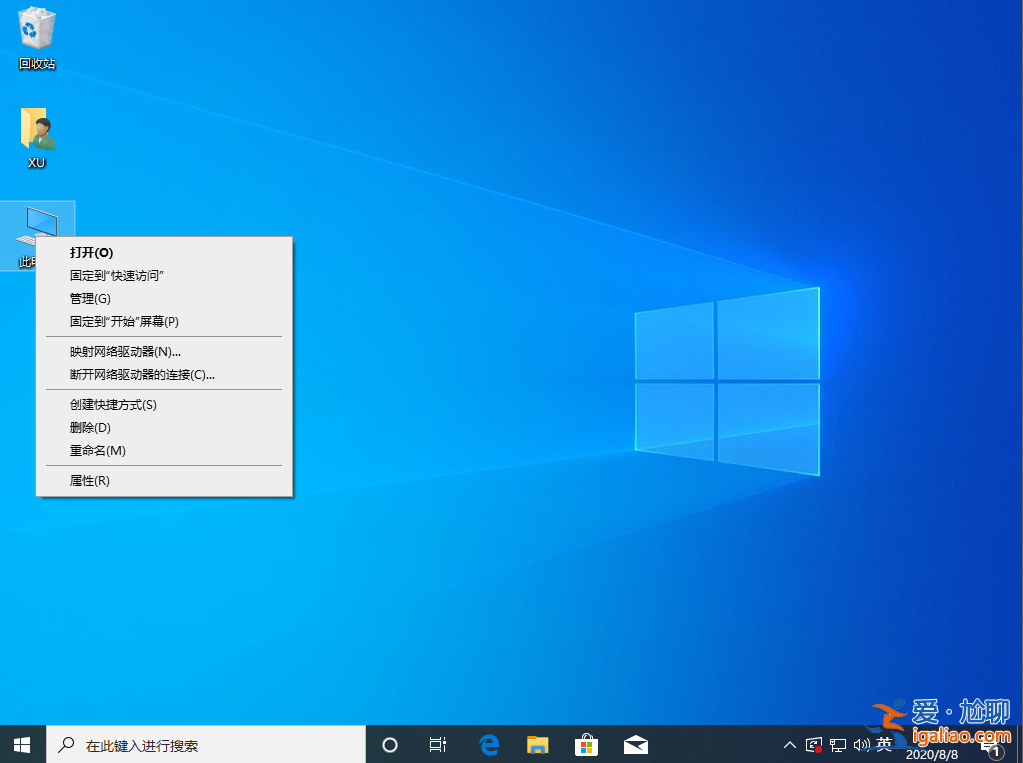1023x763 pixels.
Task: Launch the Microsoft Store from the taskbar
Action: click(x=586, y=744)
